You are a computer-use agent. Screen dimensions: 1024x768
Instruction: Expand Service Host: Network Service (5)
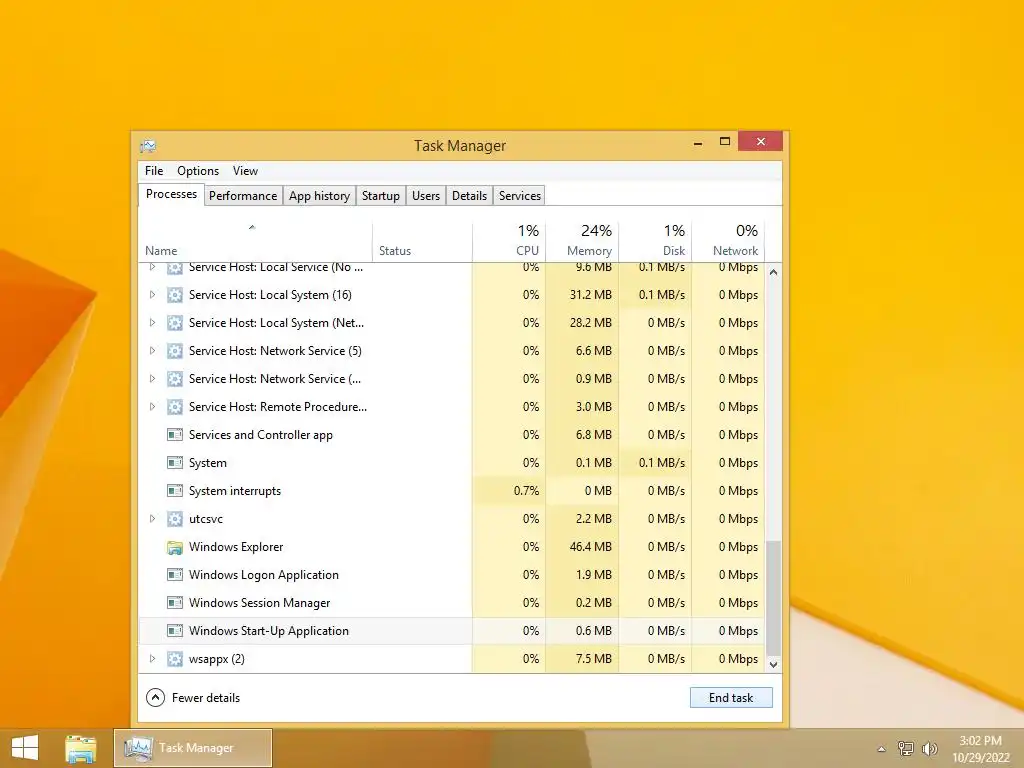point(152,351)
